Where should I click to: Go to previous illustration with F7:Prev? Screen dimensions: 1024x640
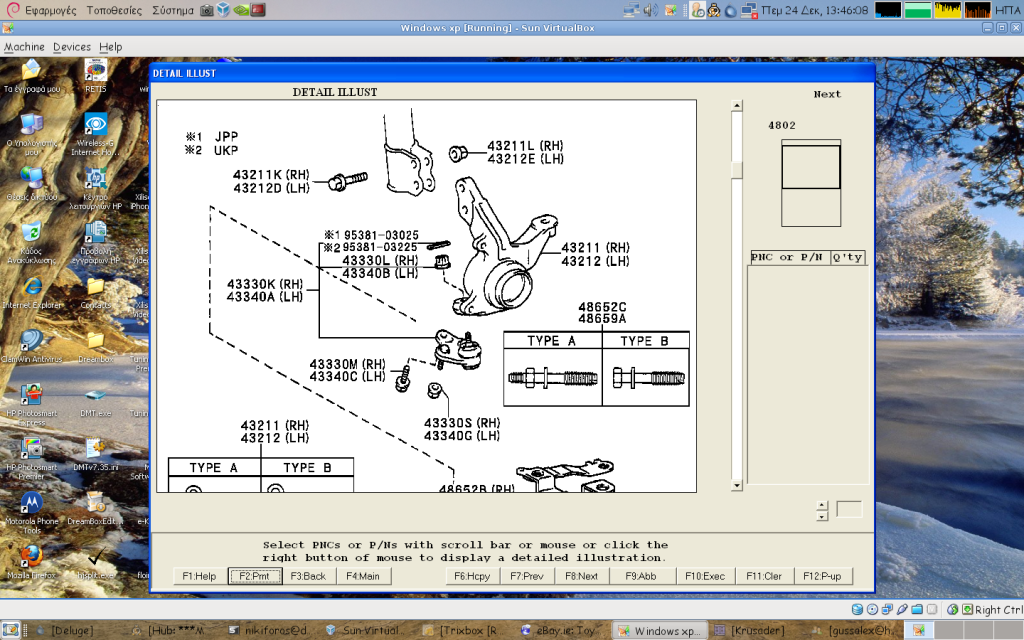click(x=527, y=576)
